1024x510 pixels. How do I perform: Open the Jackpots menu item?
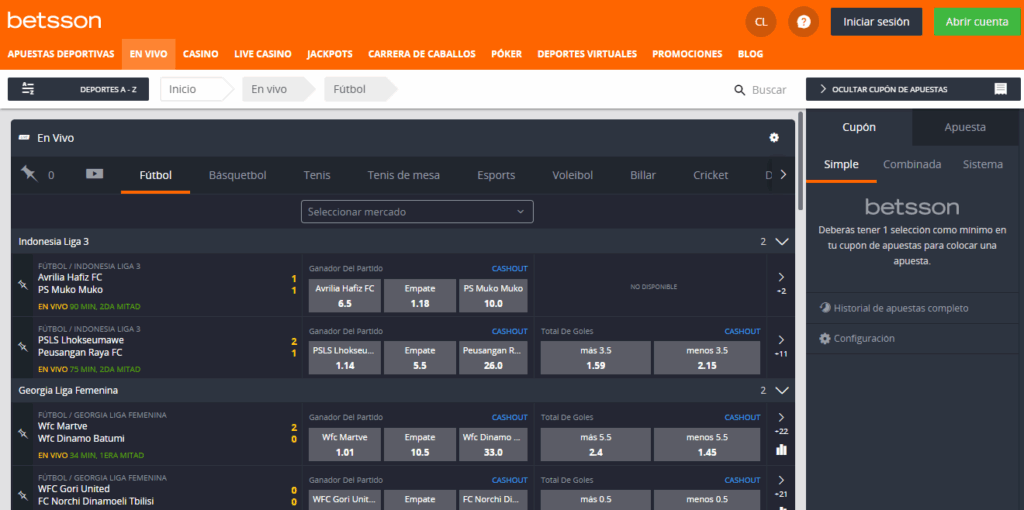click(330, 54)
